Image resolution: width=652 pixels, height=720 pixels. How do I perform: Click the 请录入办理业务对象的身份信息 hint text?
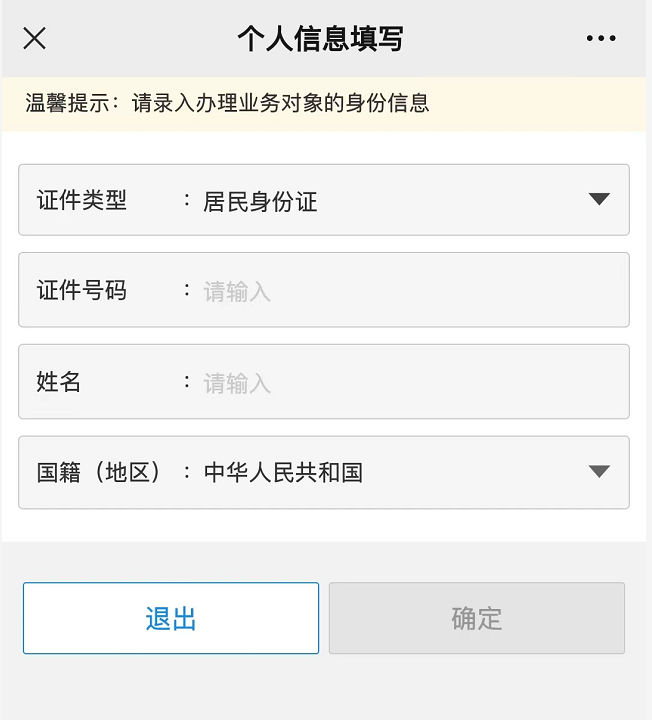coord(280,104)
